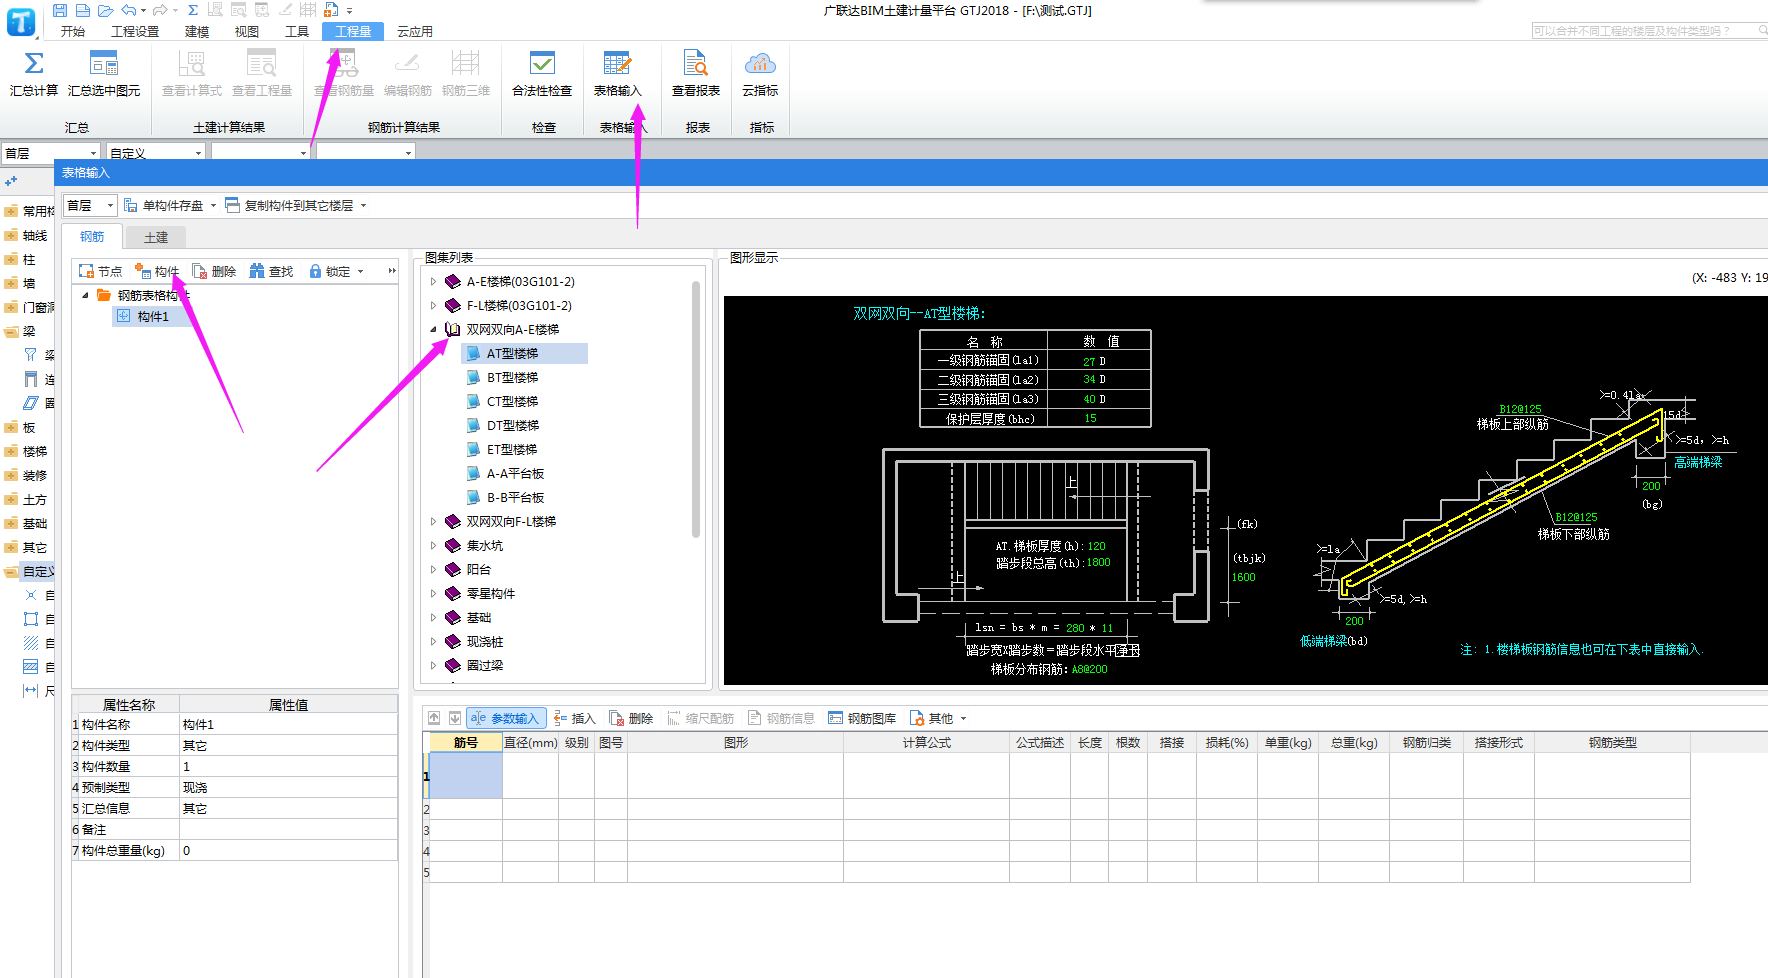Open 查看报表 report viewer
1768x978 pixels.
[696, 74]
